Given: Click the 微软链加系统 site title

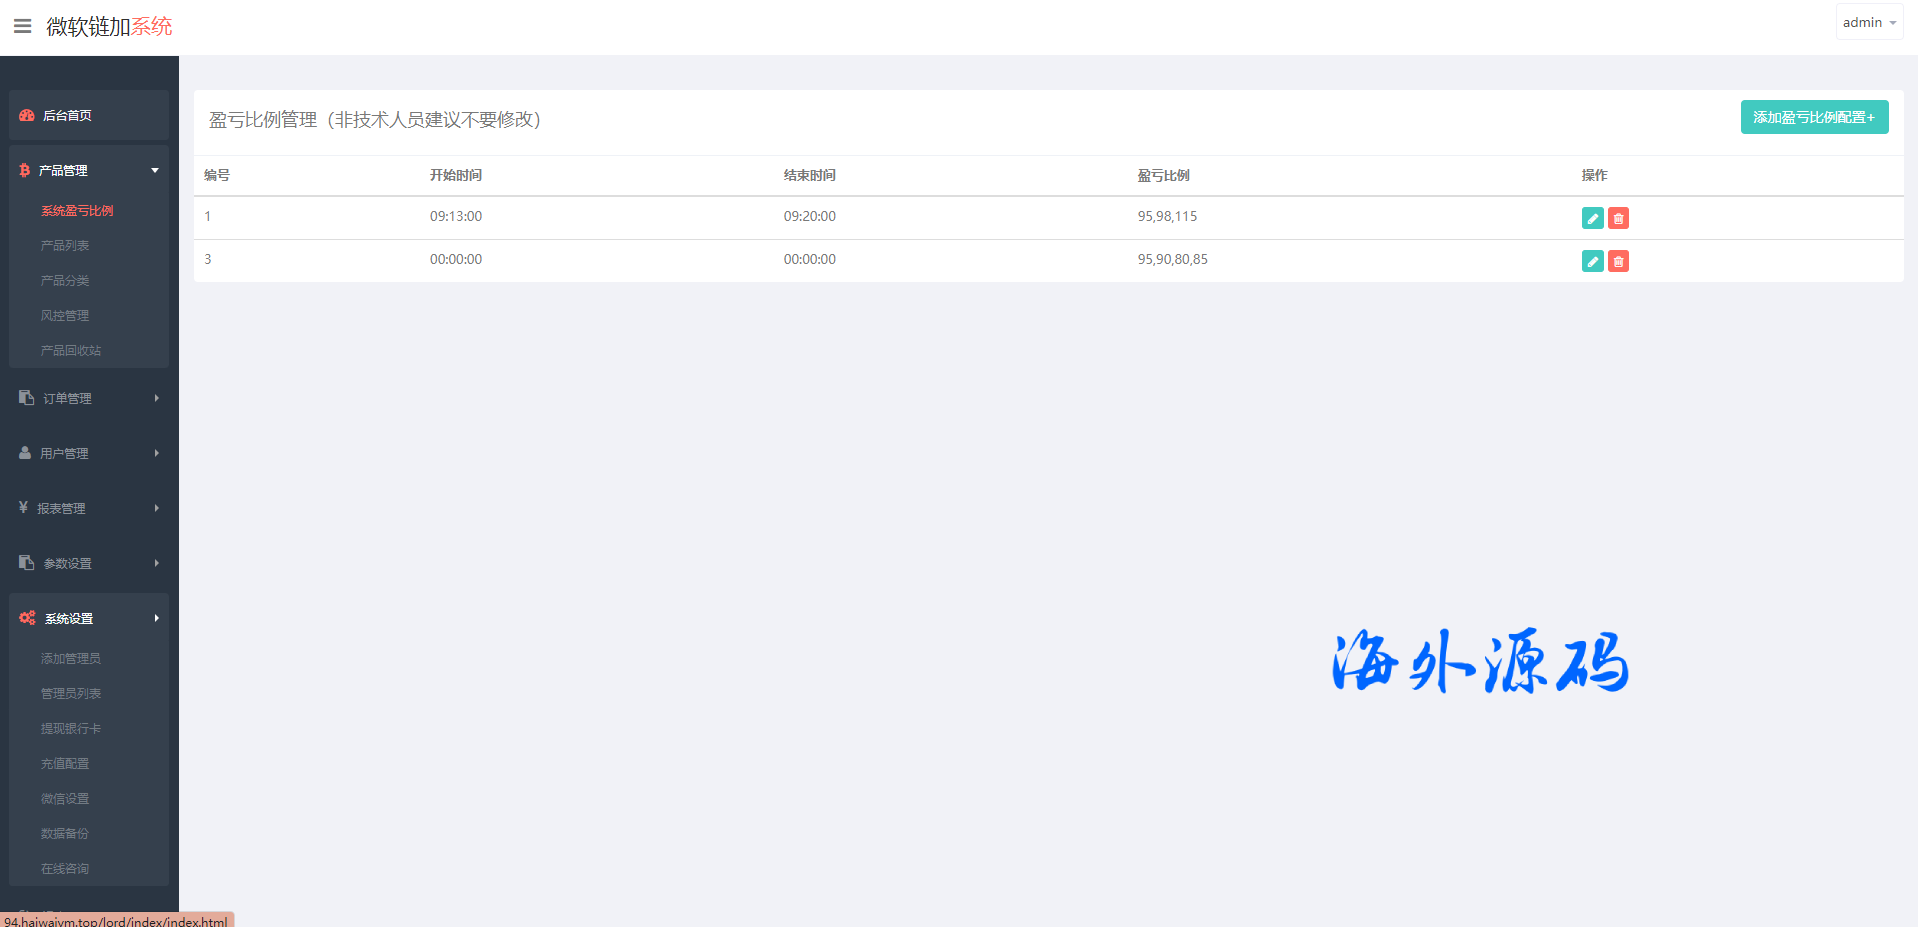Looking at the screenshot, I should (109, 27).
